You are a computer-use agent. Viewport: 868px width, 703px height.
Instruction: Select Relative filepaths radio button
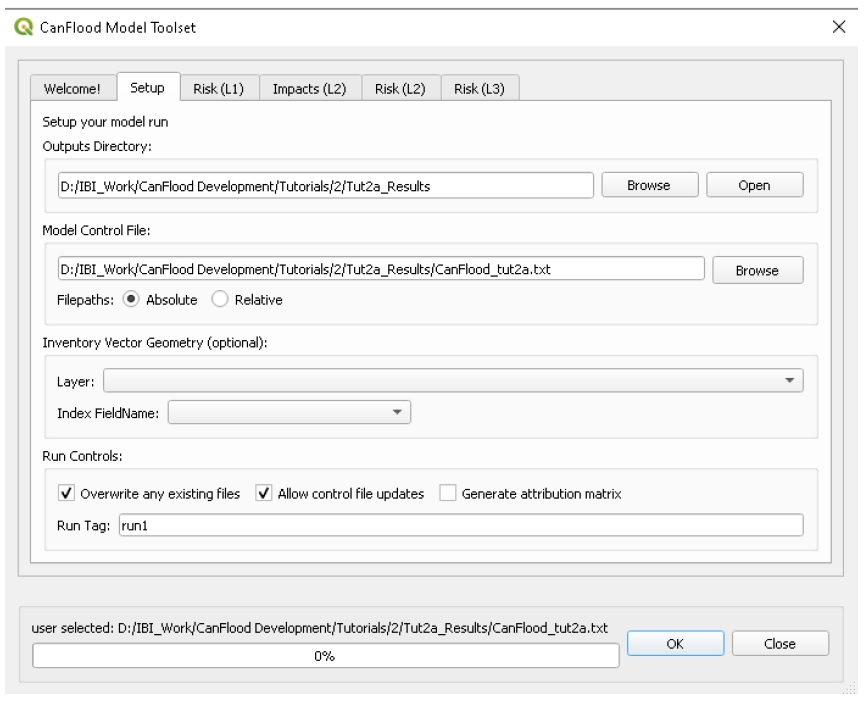pyautogui.click(x=220, y=299)
